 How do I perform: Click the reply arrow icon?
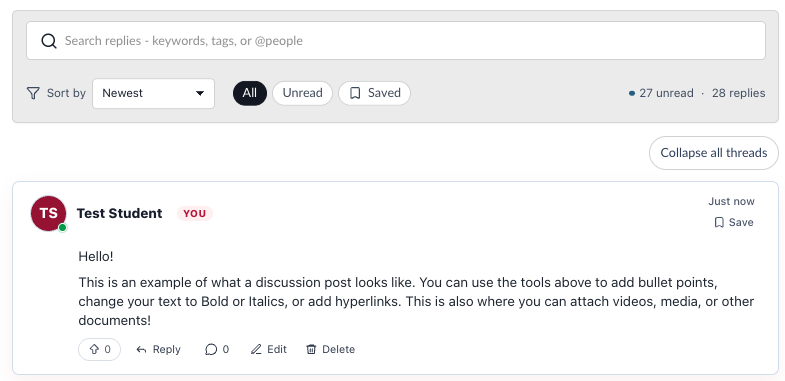click(x=142, y=349)
